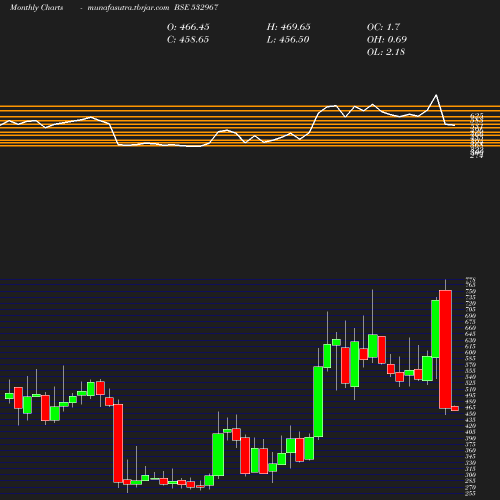Click the 480 price axis label
This screenshot has height=500, width=500.
(x=470, y=401)
